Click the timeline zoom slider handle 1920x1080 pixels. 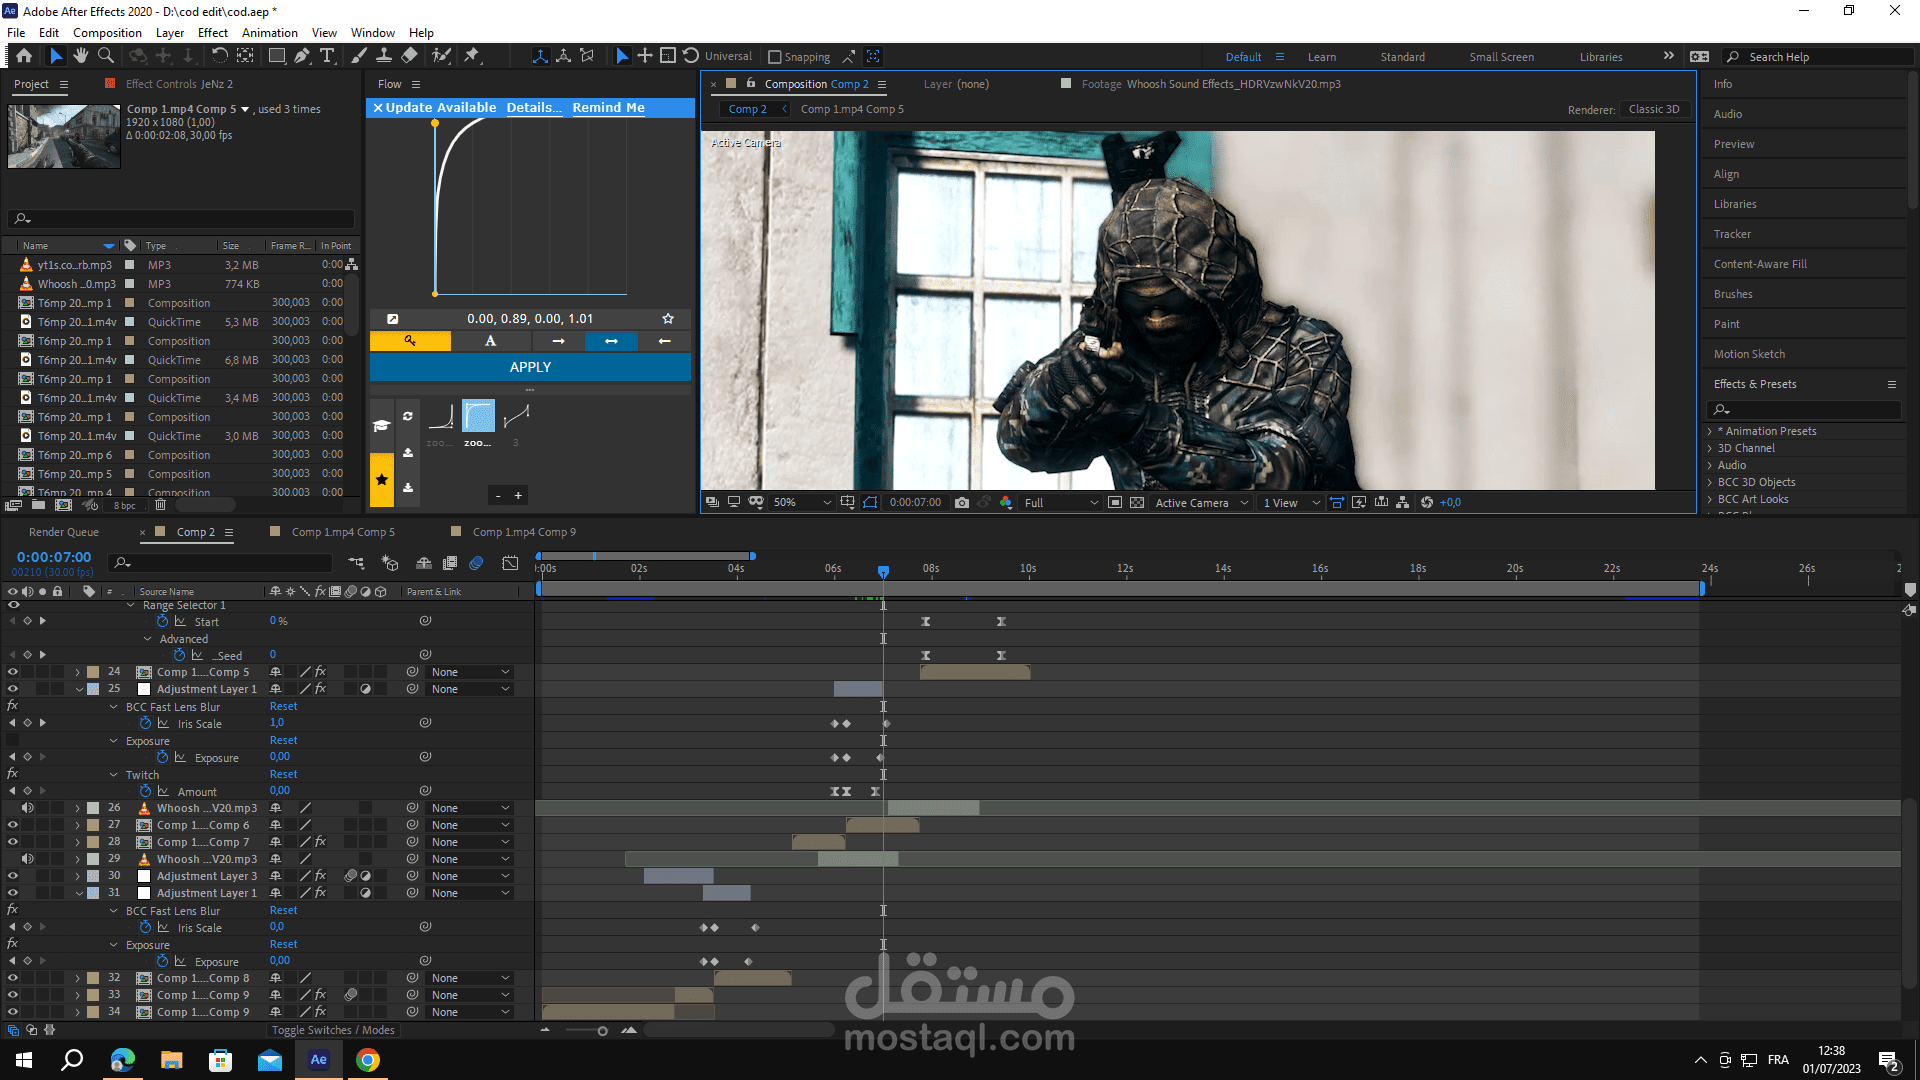tap(602, 1031)
